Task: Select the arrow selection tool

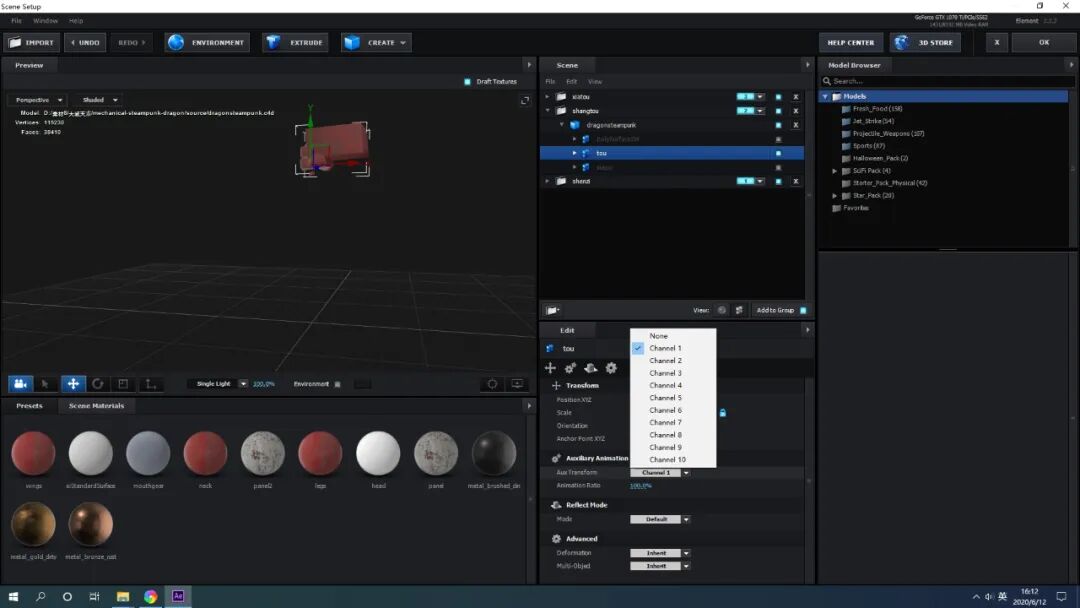Action: coord(45,384)
